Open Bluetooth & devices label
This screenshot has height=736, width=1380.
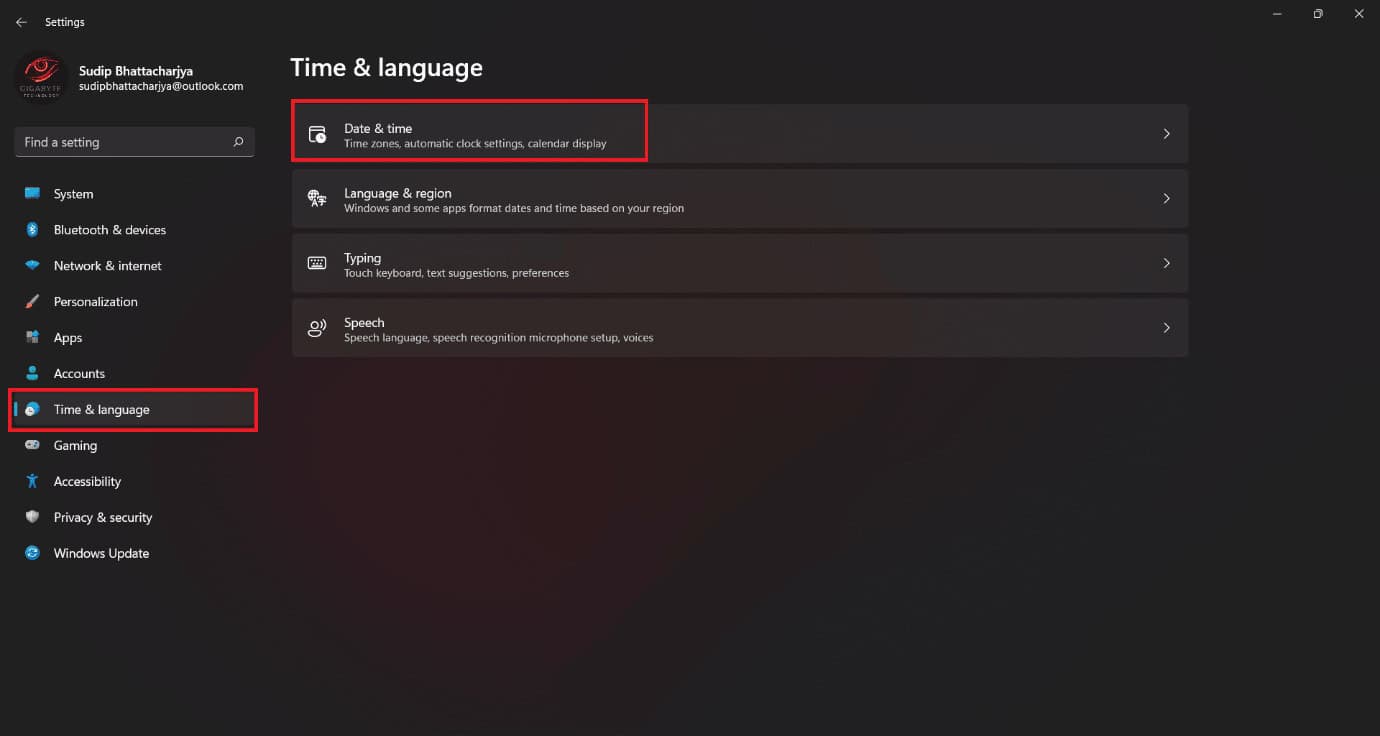coord(110,230)
